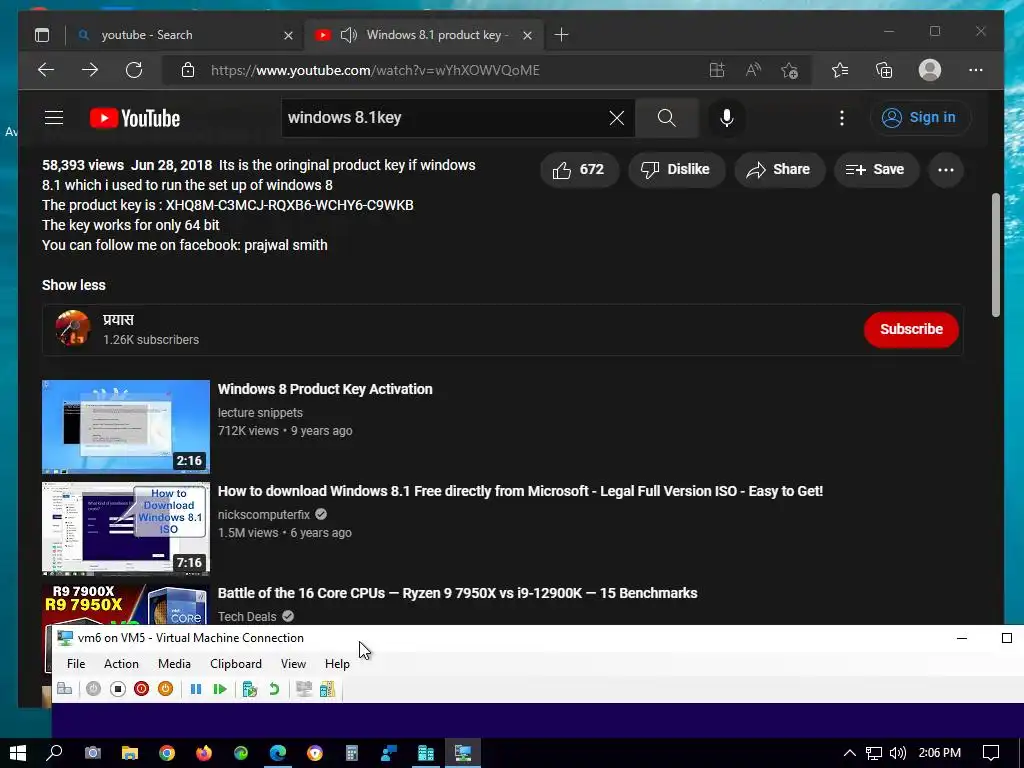Refresh the YouTube page
Image resolution: width=1024 pixels, height=768 pixels.
(x=134, y=70)
